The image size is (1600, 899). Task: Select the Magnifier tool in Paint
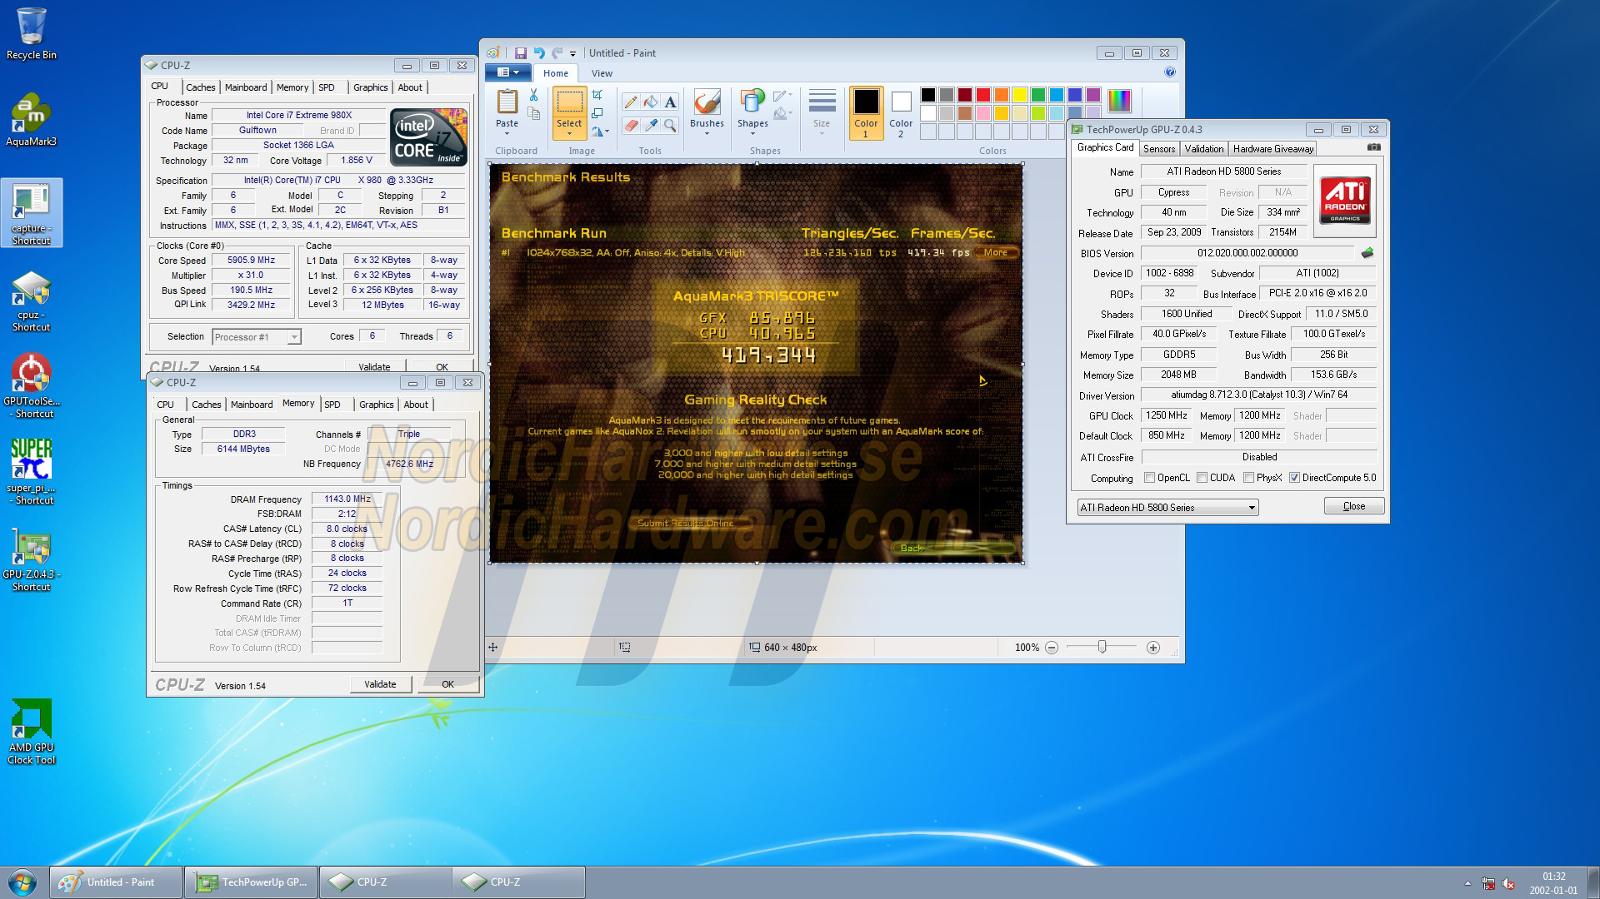coord(670,126)
